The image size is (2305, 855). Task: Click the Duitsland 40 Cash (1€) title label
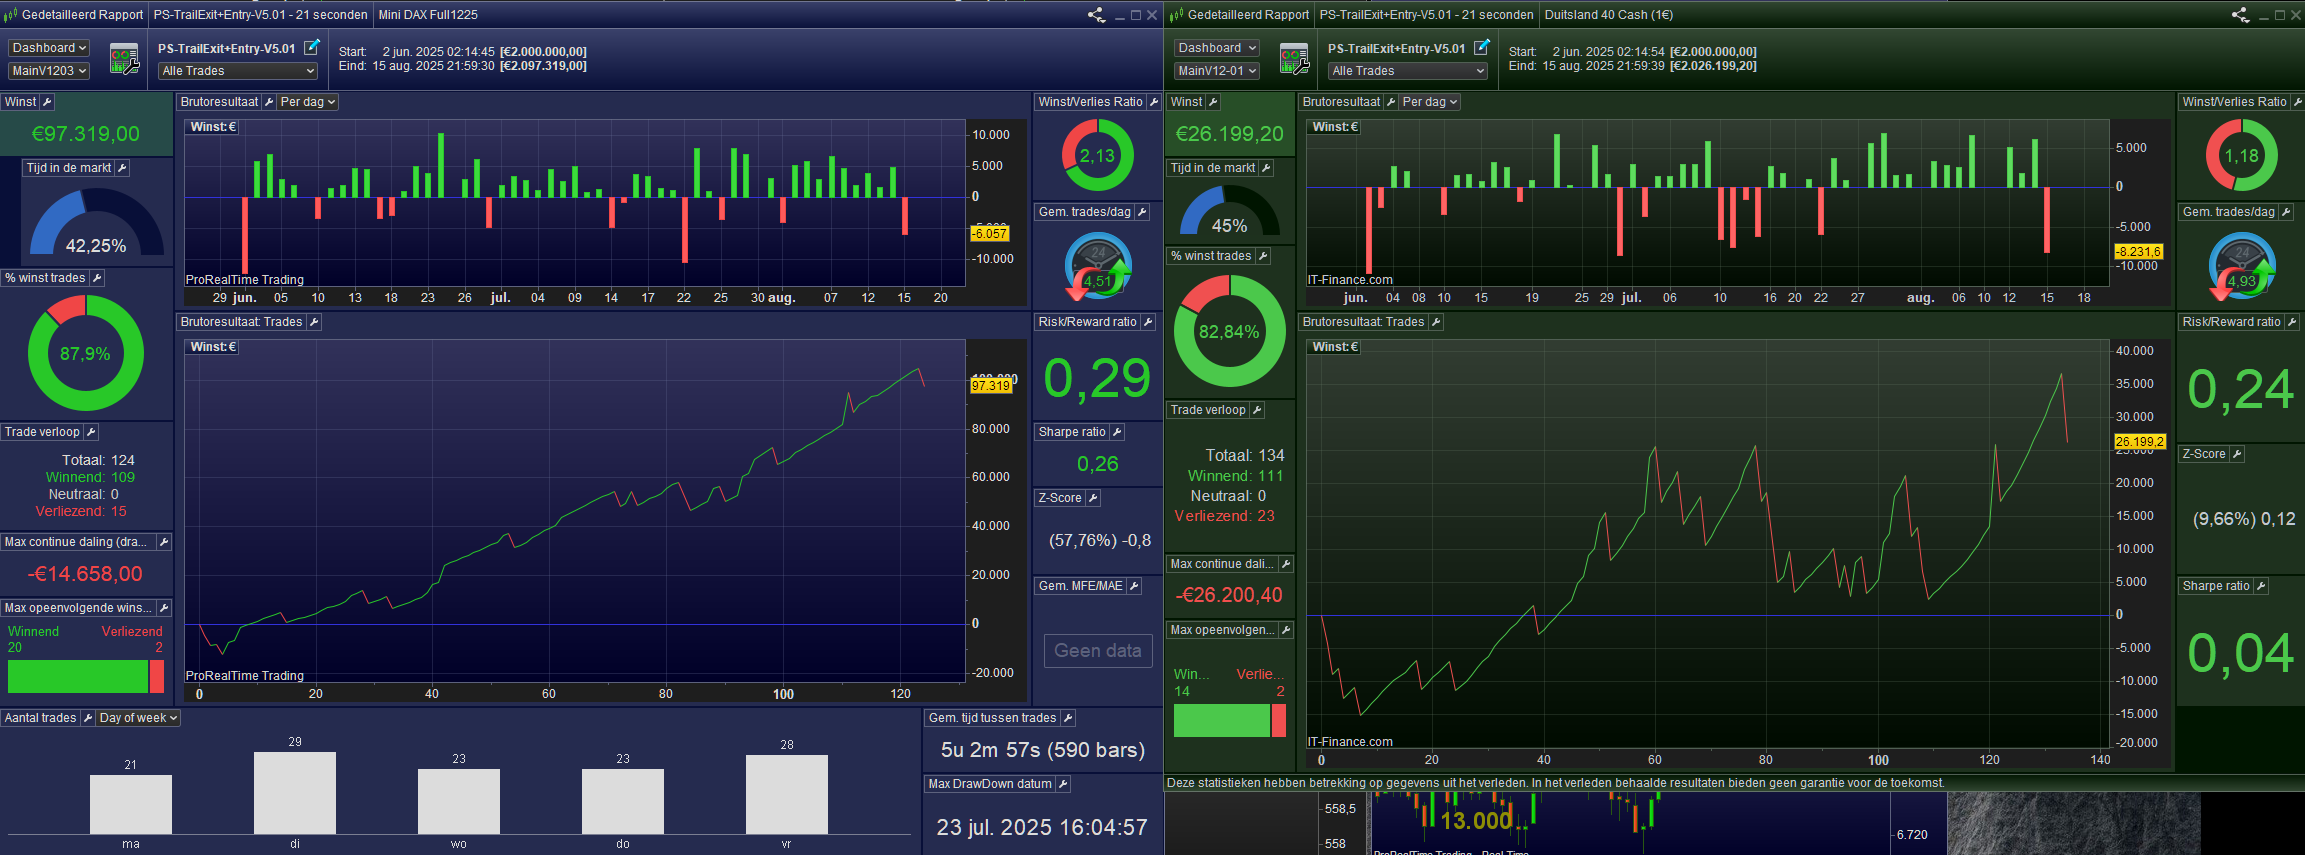1609,15
